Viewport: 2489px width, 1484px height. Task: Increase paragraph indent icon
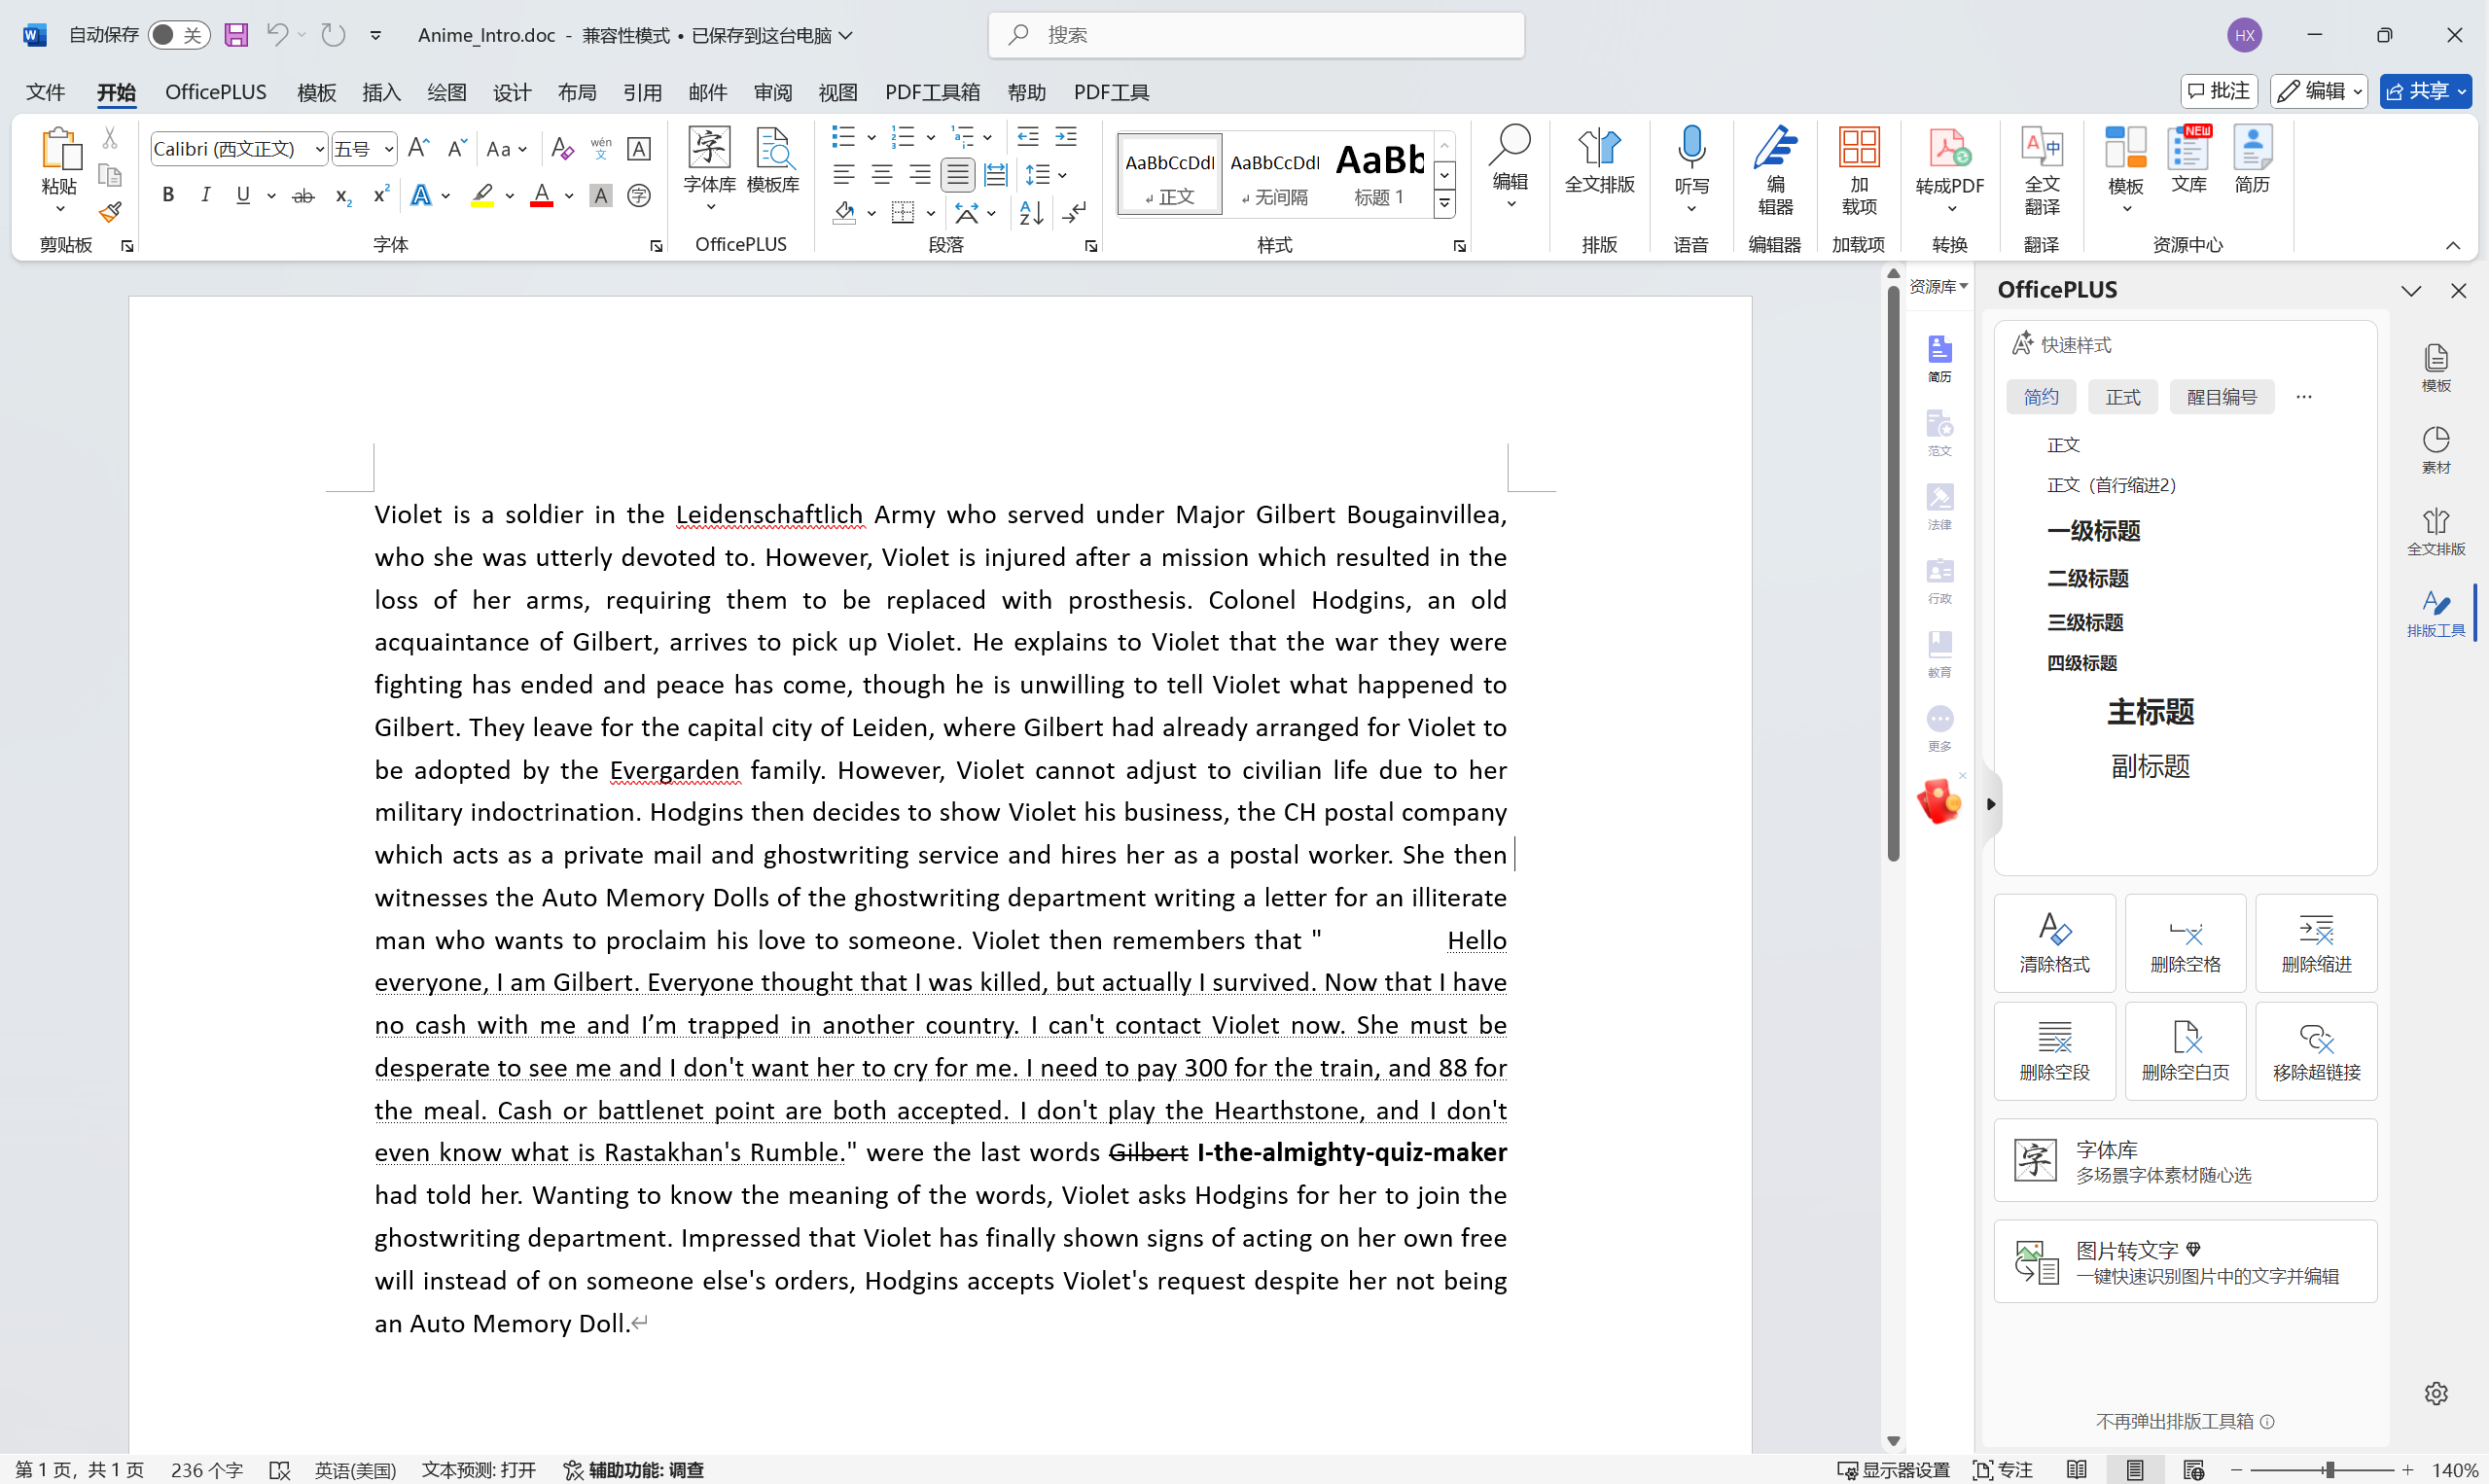point(1066,136)
